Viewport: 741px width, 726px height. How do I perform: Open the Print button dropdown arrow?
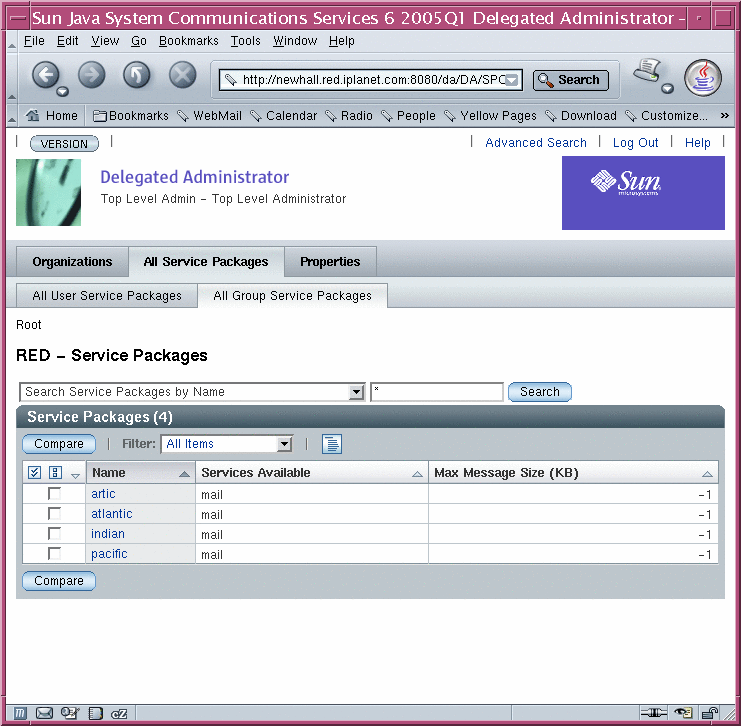click(667, 88)
